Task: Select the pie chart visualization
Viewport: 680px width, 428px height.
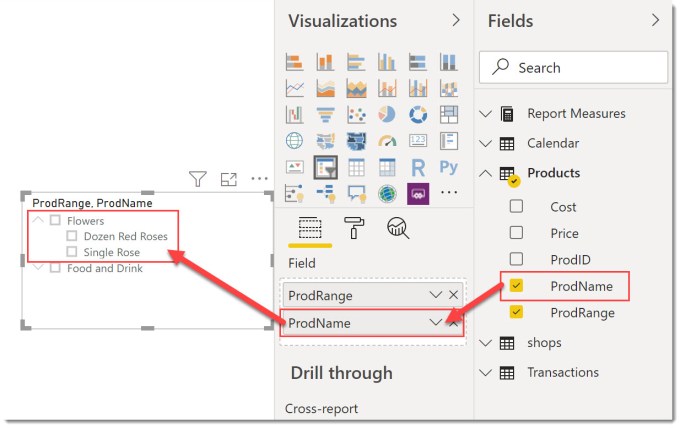Action: point(386,115)
